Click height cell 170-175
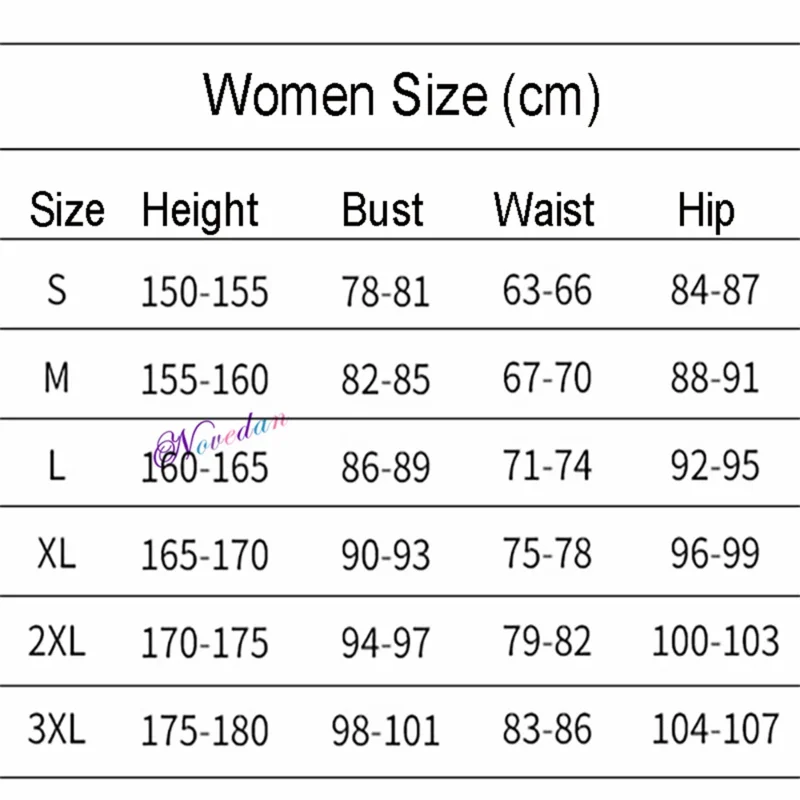This screenshot has height=800, width=800. (205, 643)
